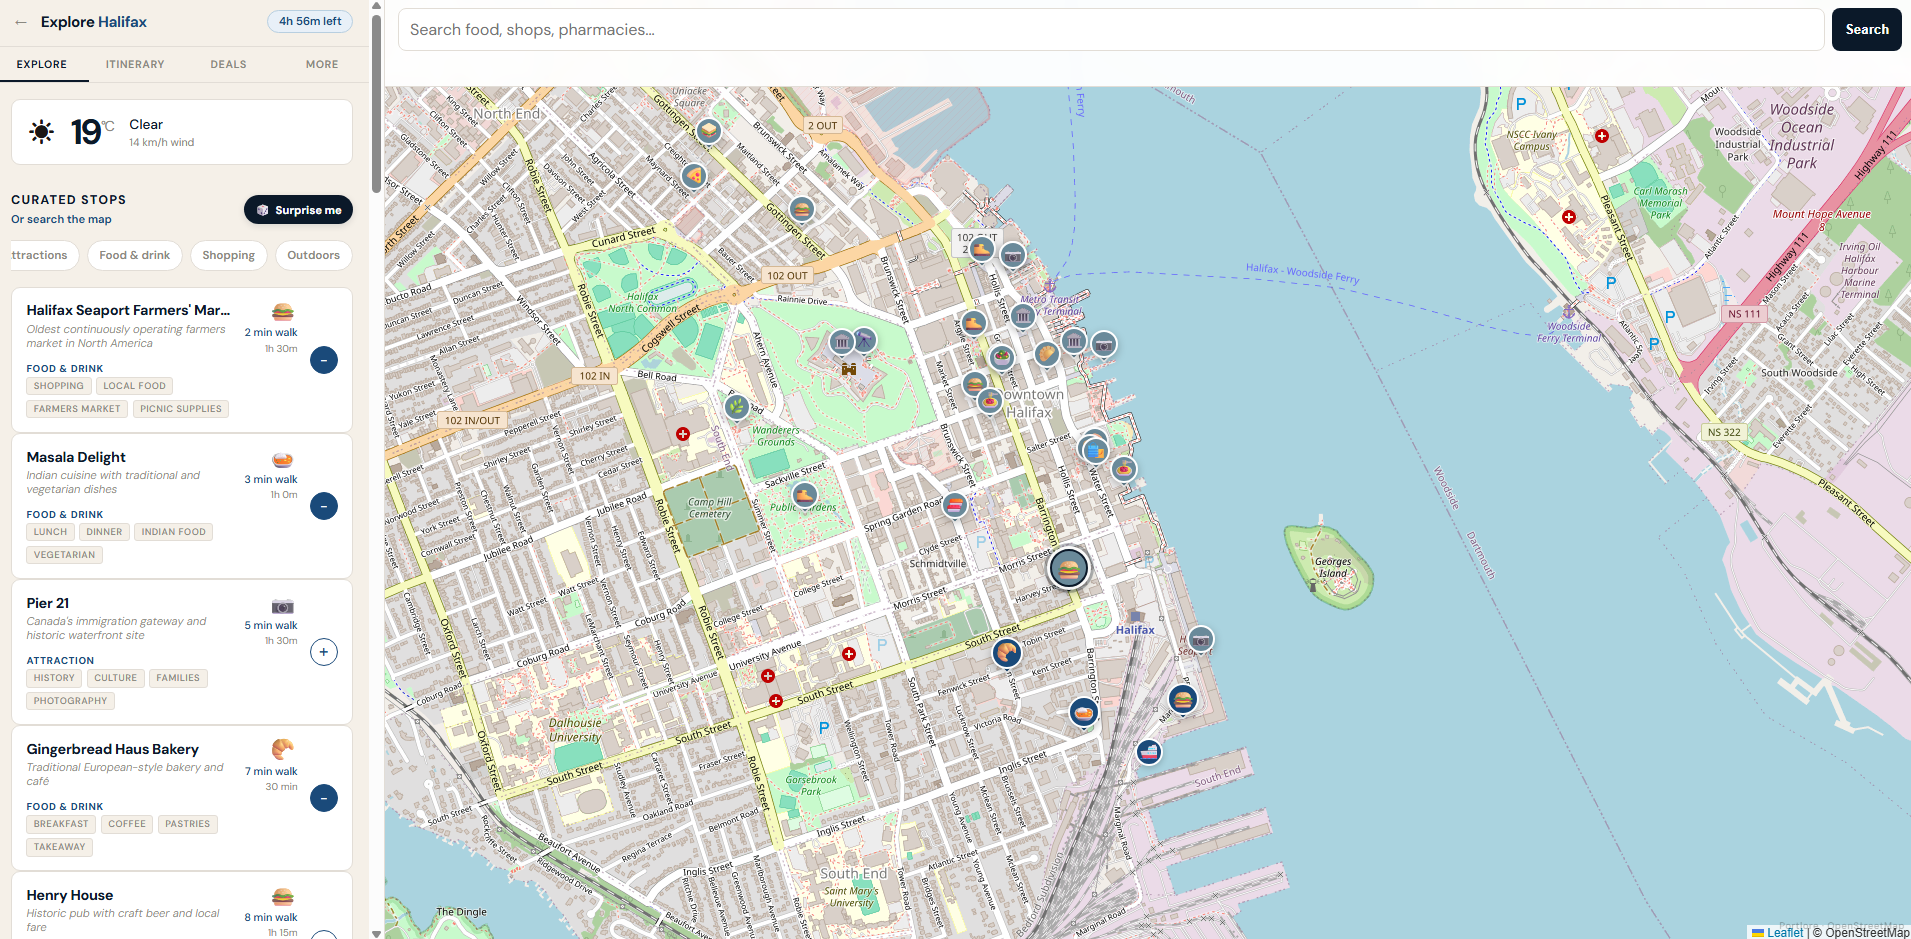Open the burger marker on Gottingen Street
1911x939 pixels.
(802, 209)
